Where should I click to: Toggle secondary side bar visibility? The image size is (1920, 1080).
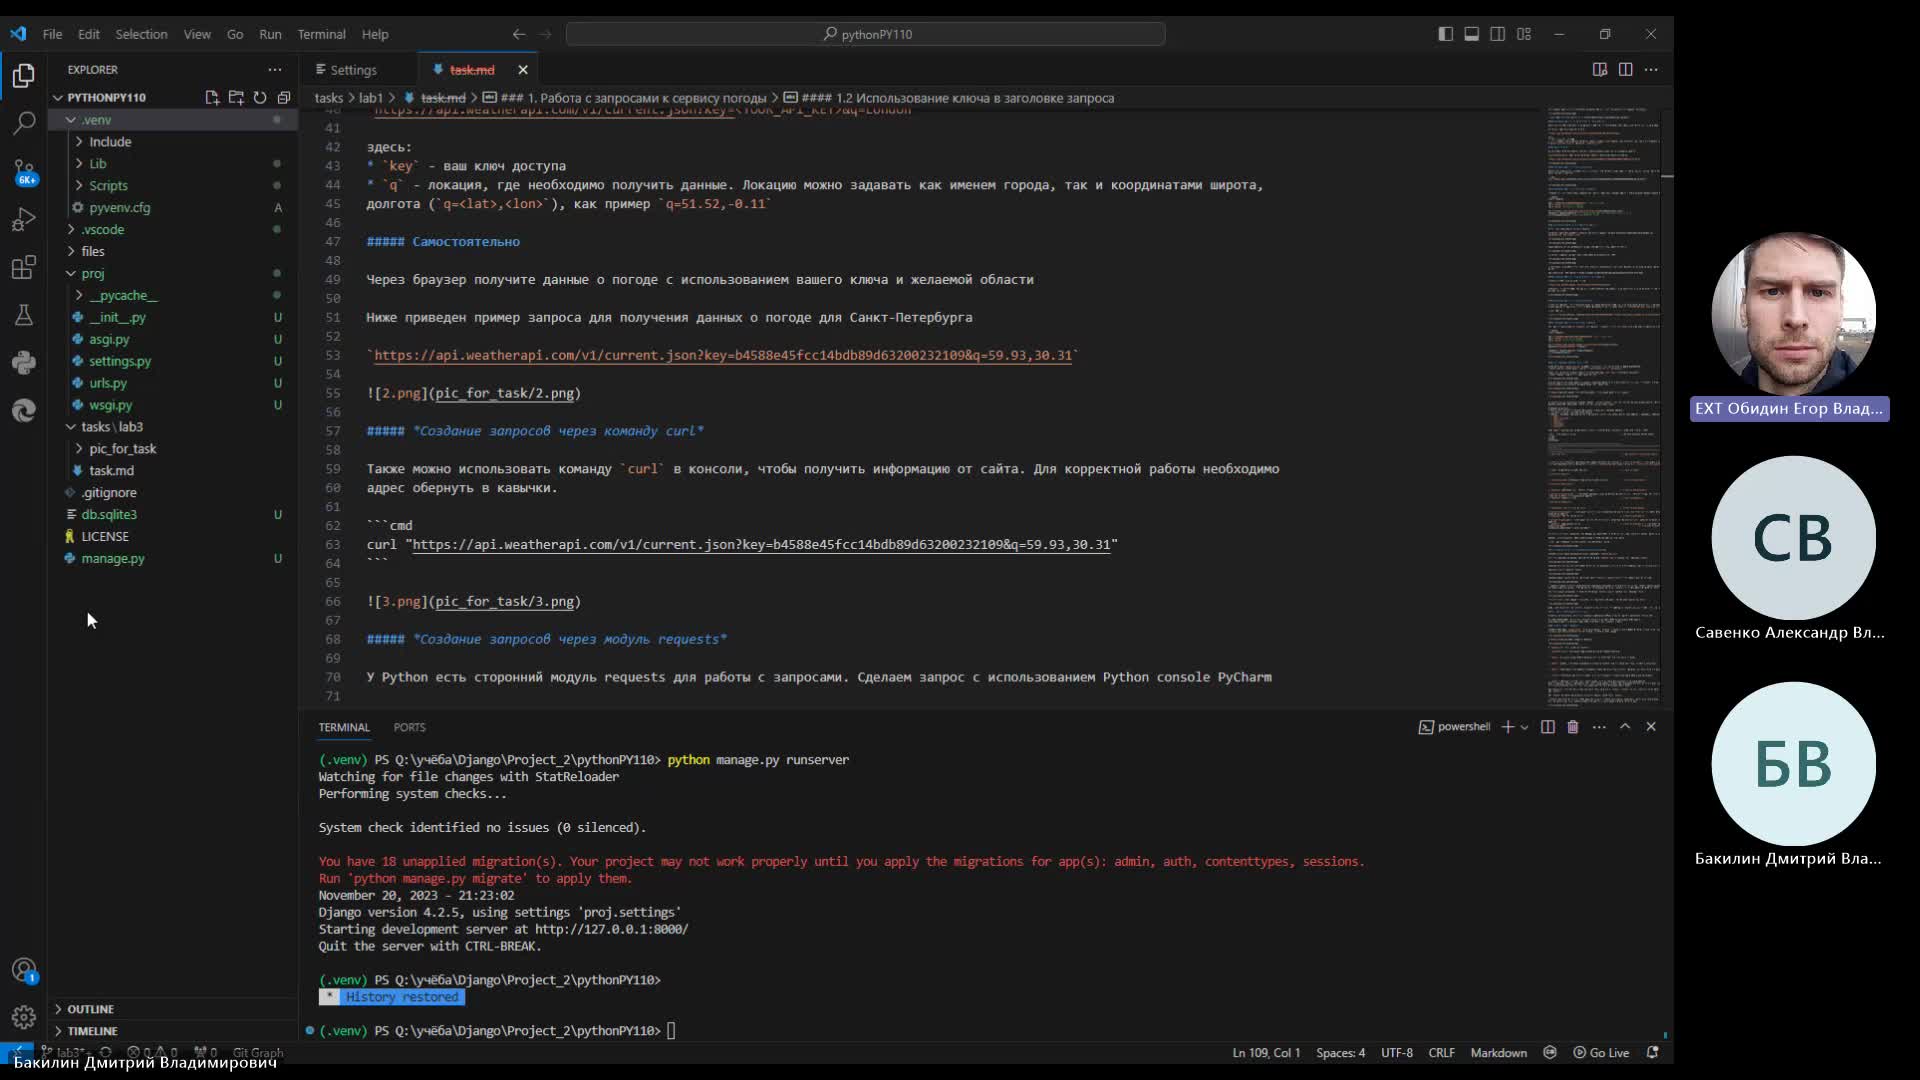[1498, 34]
